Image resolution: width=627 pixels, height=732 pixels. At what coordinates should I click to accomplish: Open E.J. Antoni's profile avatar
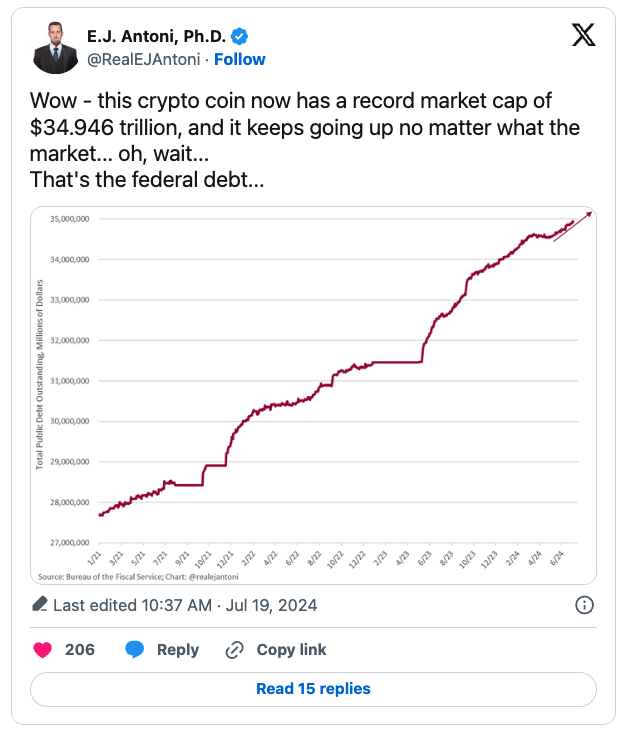pos(56,48)
